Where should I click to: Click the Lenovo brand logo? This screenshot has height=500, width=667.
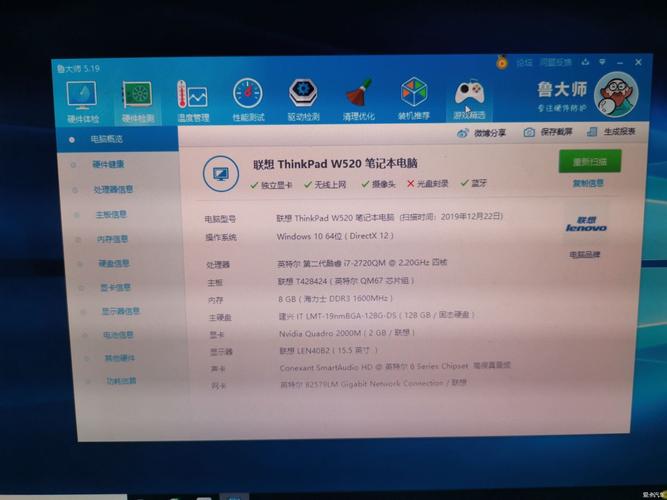586,225
